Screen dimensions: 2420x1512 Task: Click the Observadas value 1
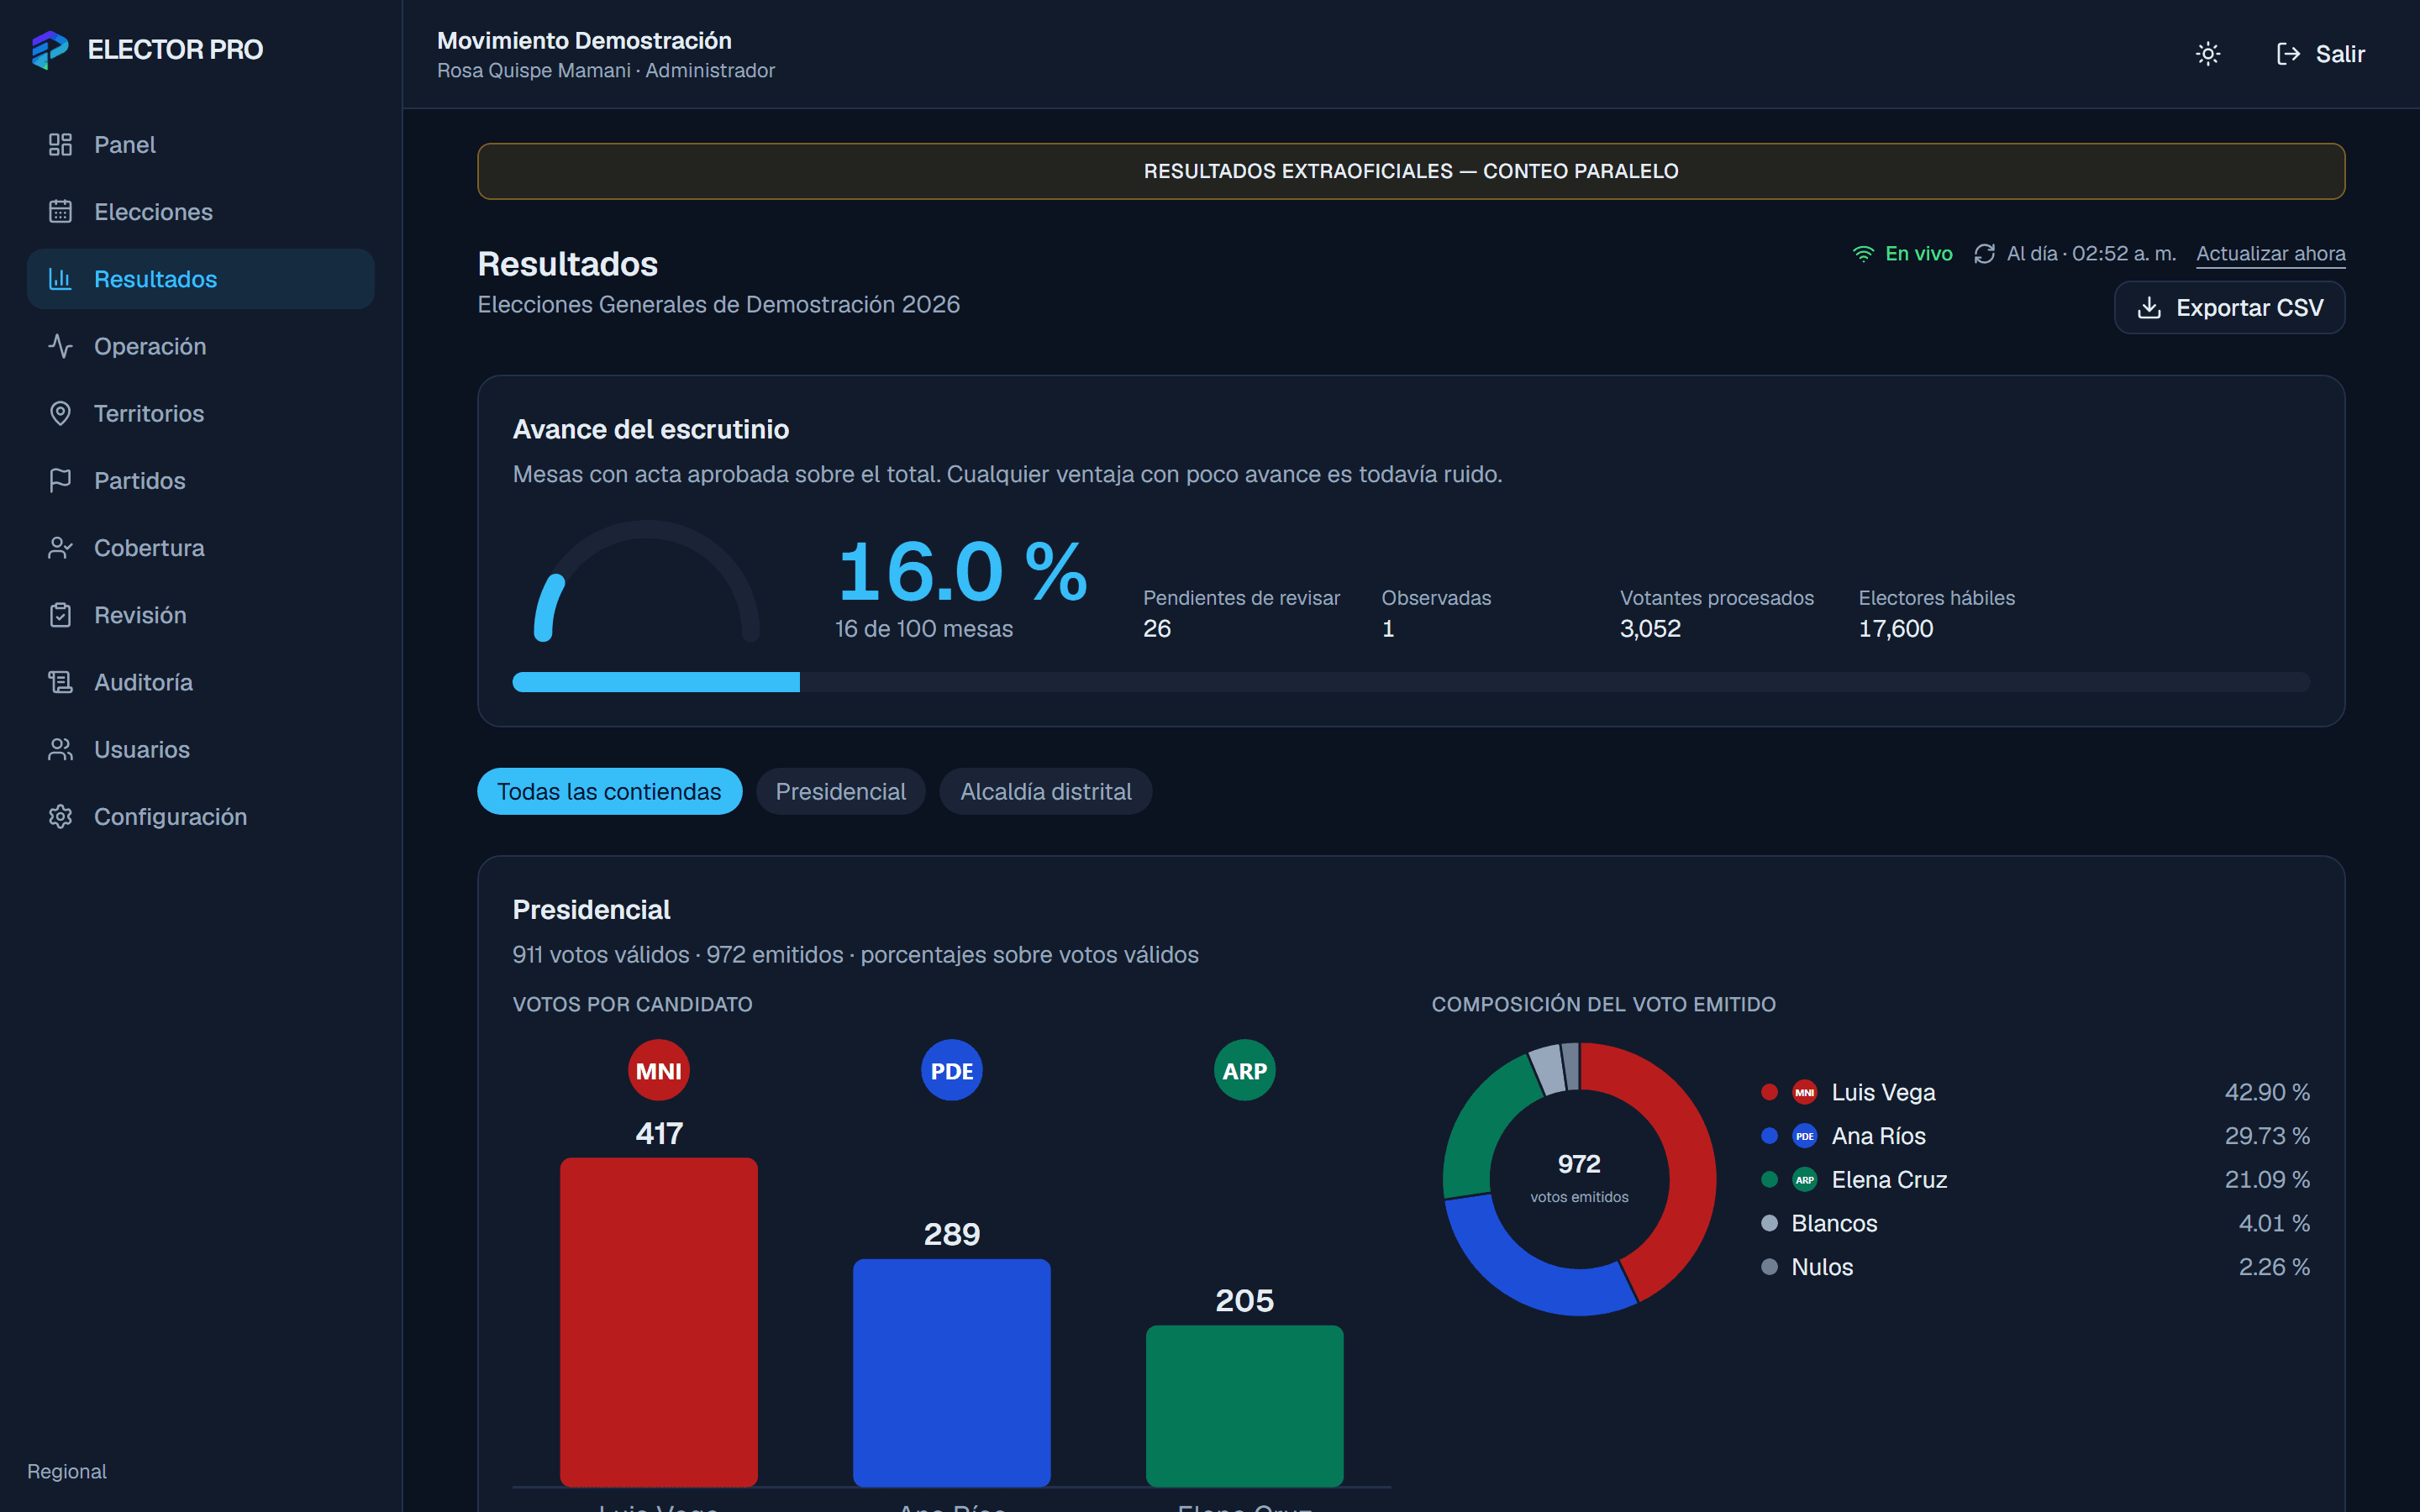tap(1388, 629)
